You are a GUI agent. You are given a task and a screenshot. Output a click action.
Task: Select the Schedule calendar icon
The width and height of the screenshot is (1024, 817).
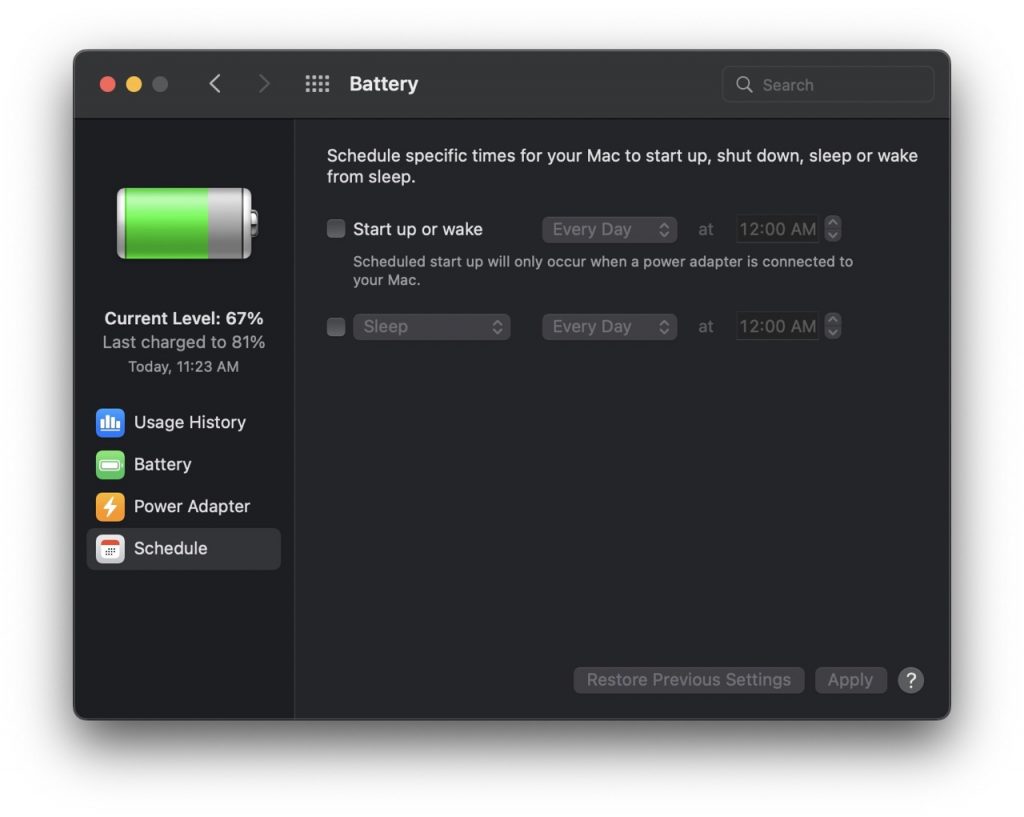pos(110,548)
